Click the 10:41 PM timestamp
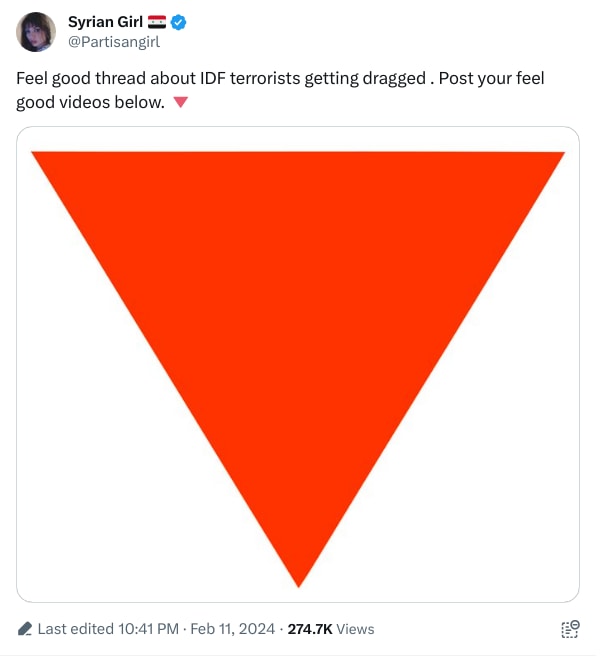 (x=149, y=629)
